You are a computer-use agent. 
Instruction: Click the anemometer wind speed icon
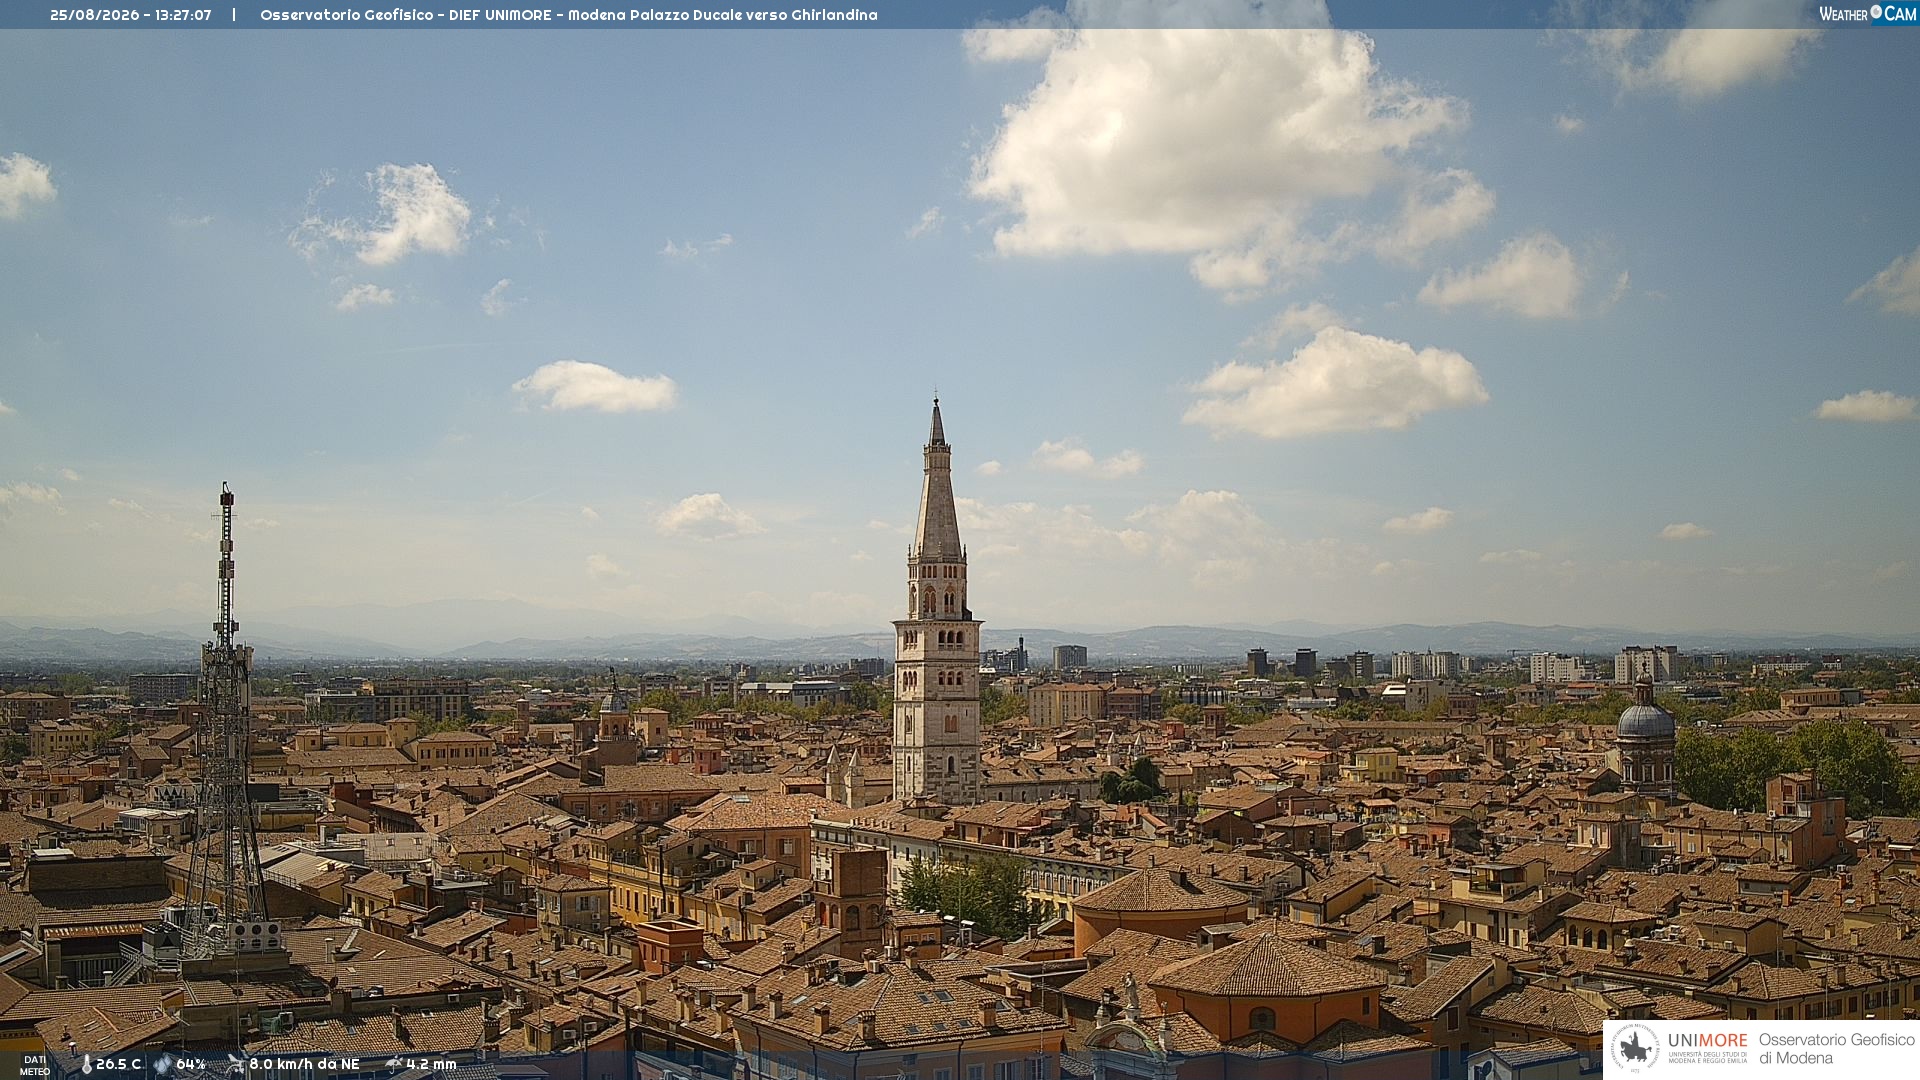click(x=235, y=1064)
